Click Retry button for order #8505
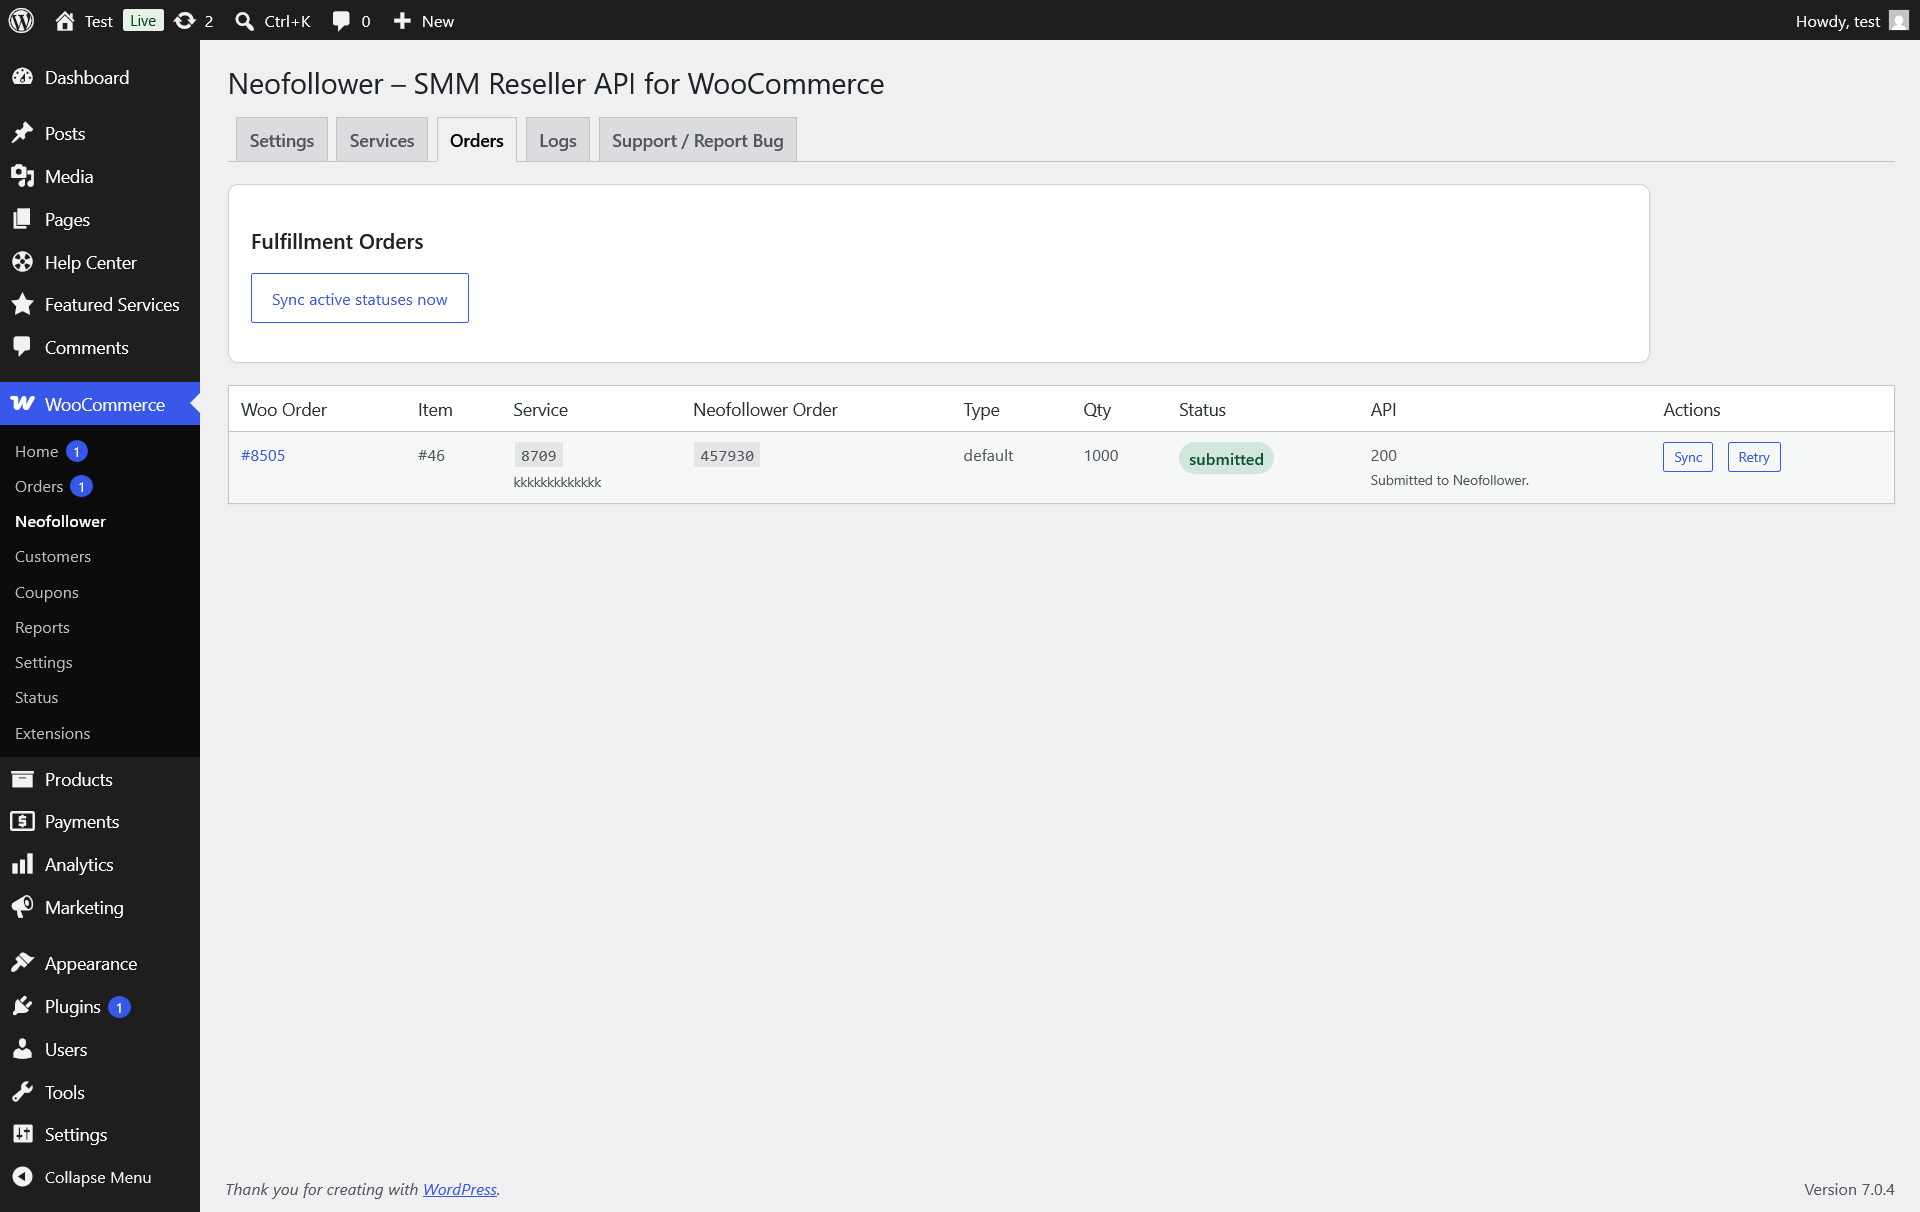The width and height of the screenshot is (1920, 1212). (1754, 457)
